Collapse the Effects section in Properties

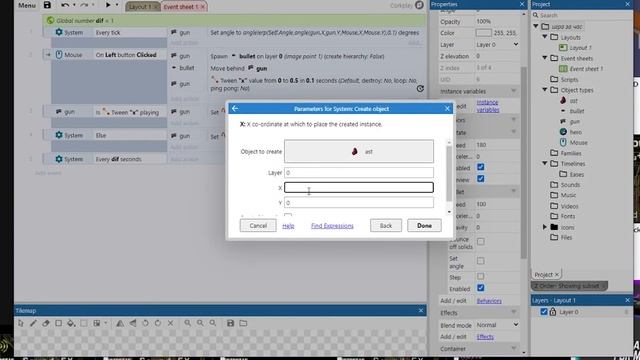513,313
